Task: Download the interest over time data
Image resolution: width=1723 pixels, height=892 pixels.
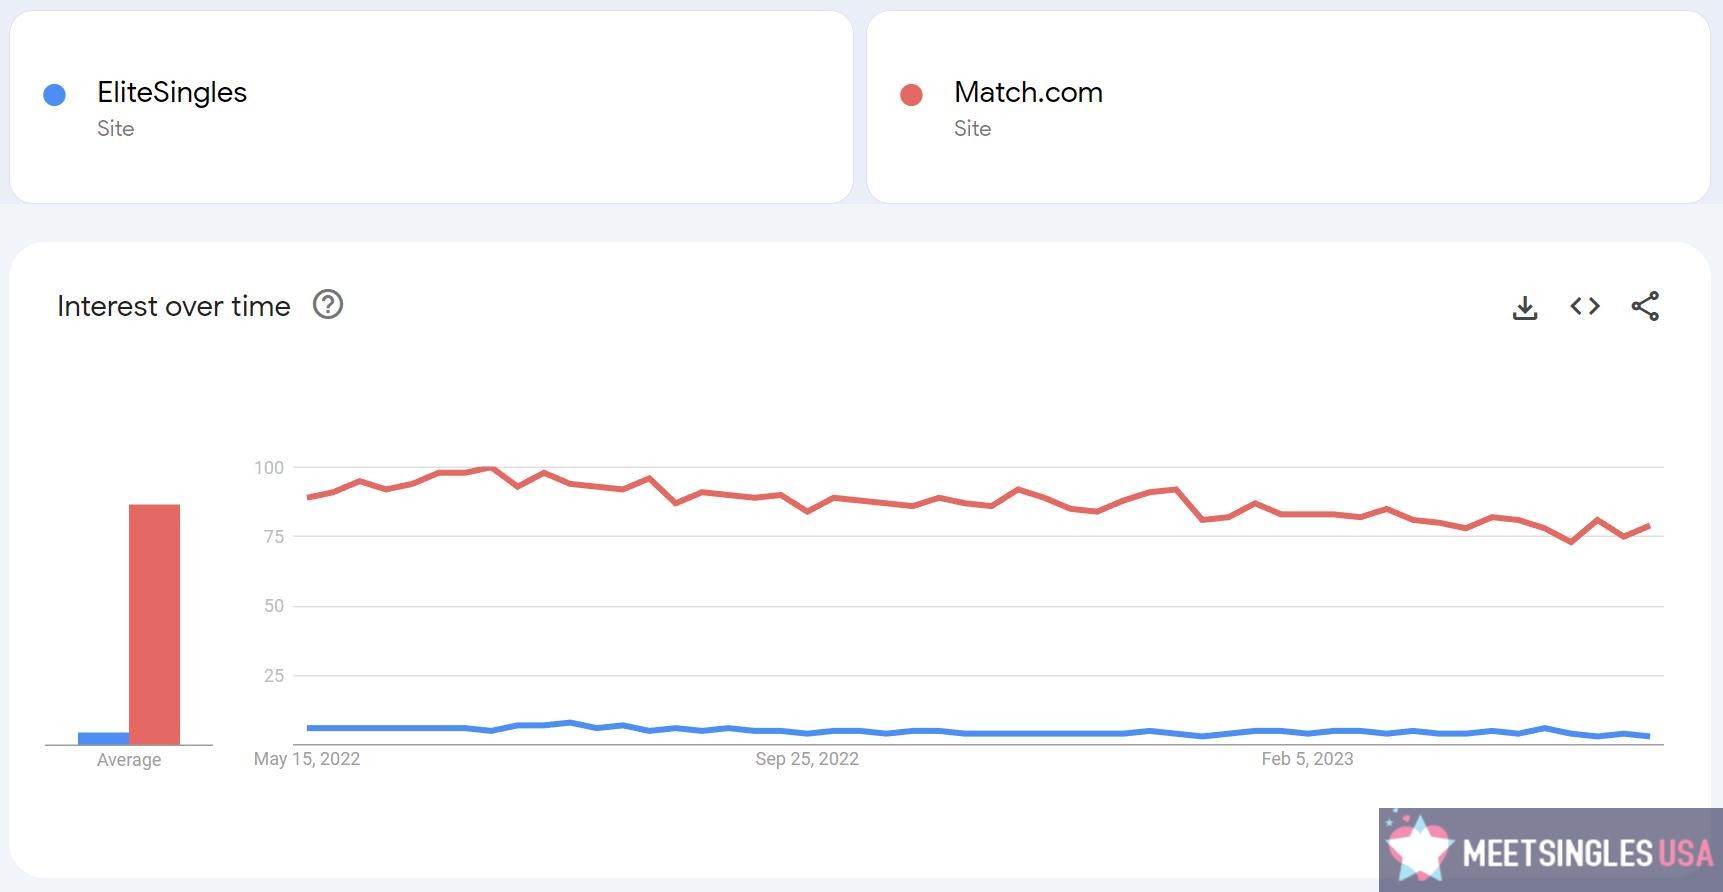Action: coord(1525,307)
